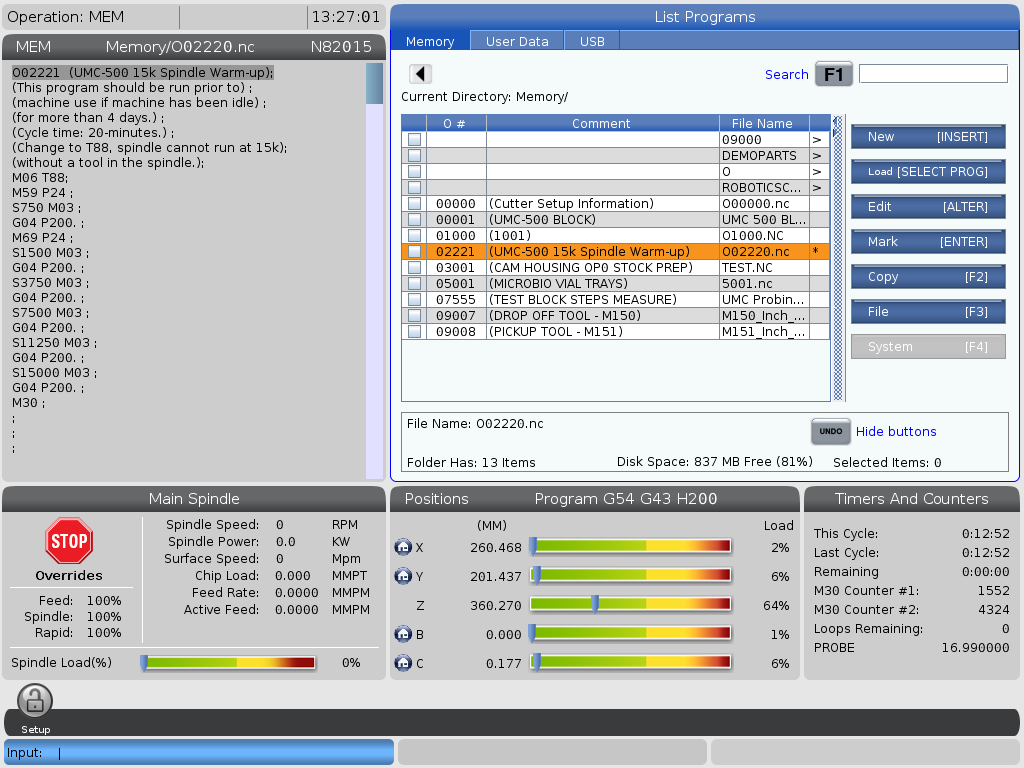Click the M30 code line
Viewport: 1024px width, 768px height.
click(28, 403)
